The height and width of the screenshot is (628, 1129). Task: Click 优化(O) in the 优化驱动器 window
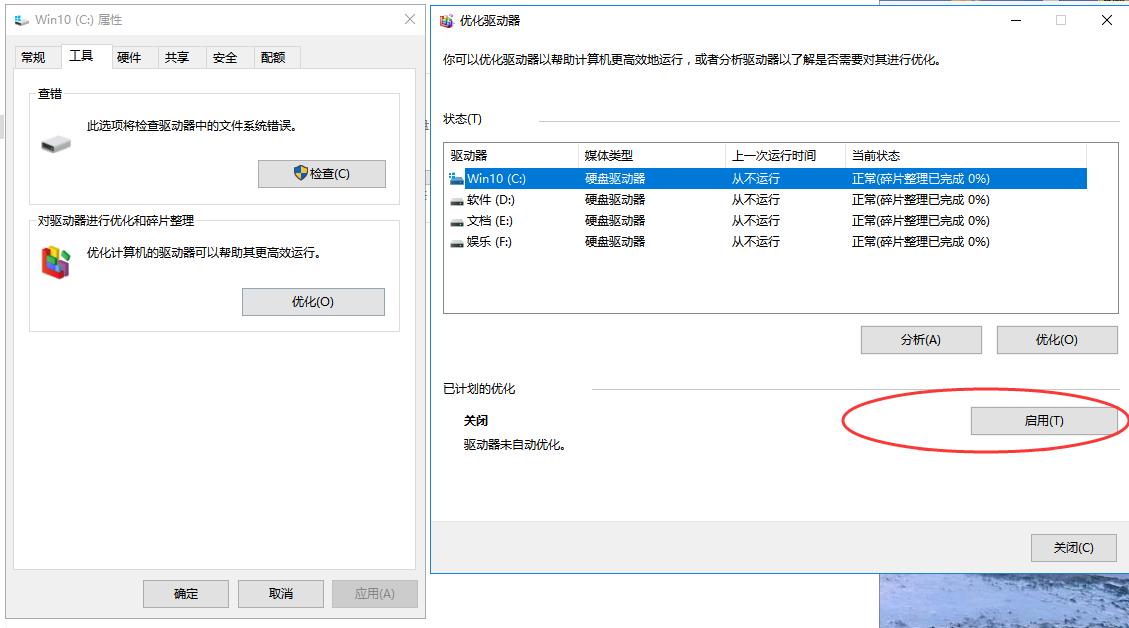click(x=1057, y=340)
